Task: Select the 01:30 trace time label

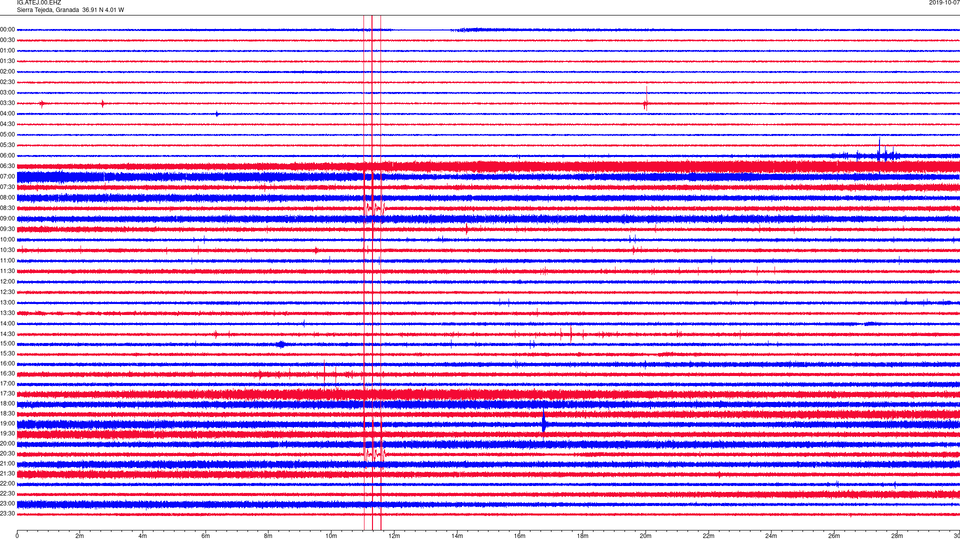Action: point(7,61)
